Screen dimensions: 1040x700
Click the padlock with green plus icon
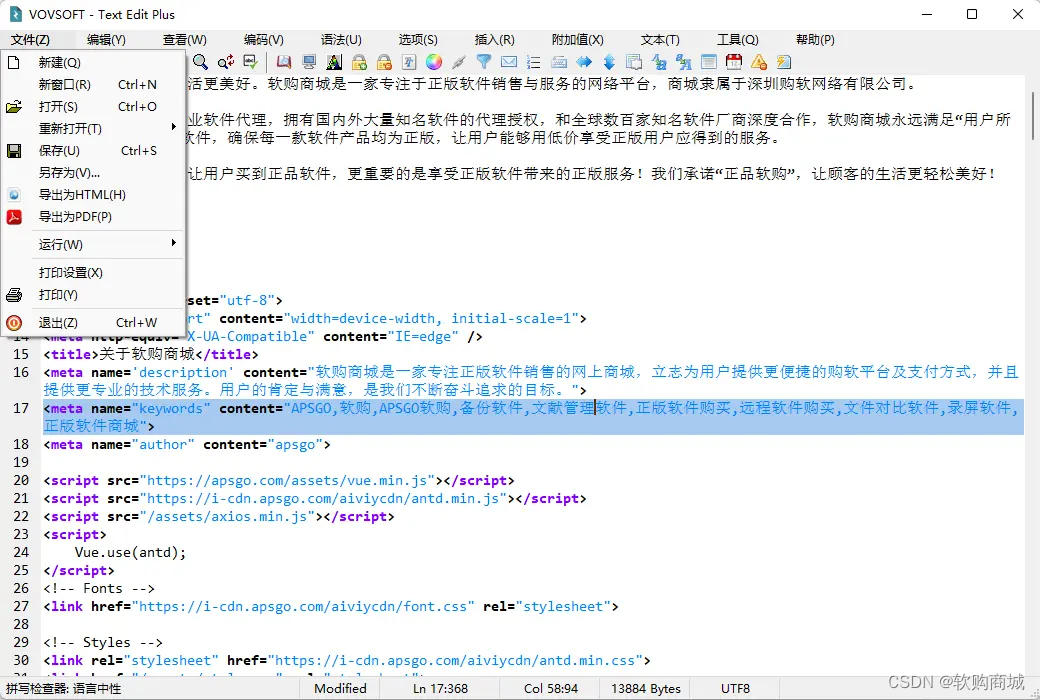[359, 62]
